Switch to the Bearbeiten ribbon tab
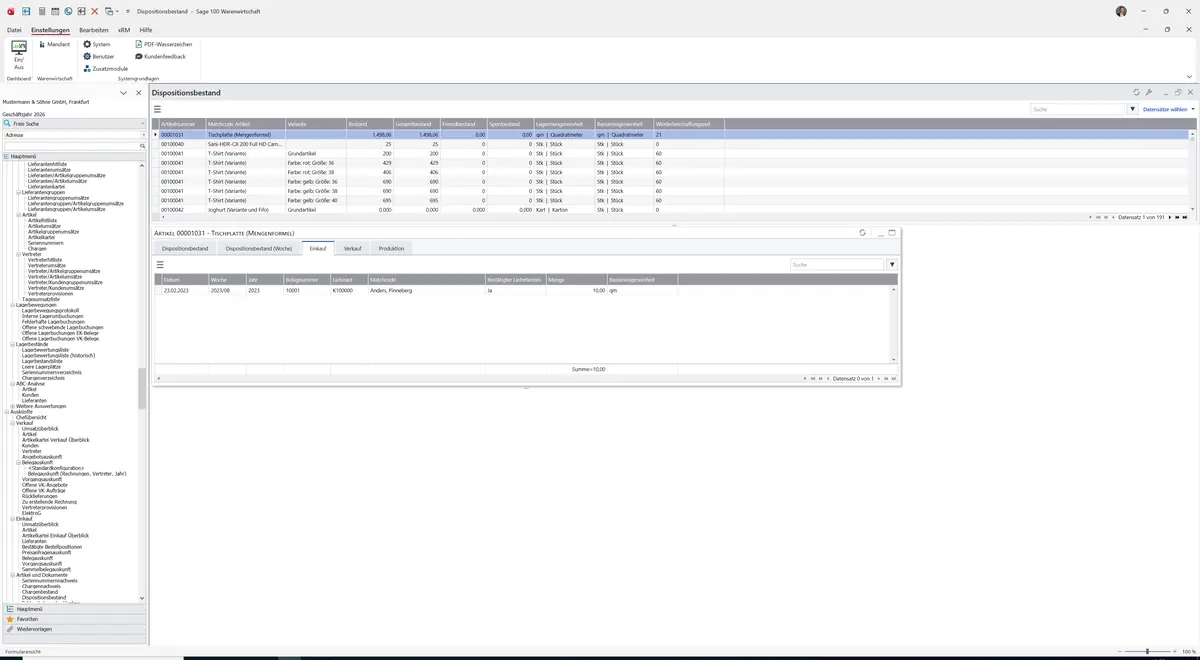This screenshot has height=660, width=1200. tap(94, 30)
